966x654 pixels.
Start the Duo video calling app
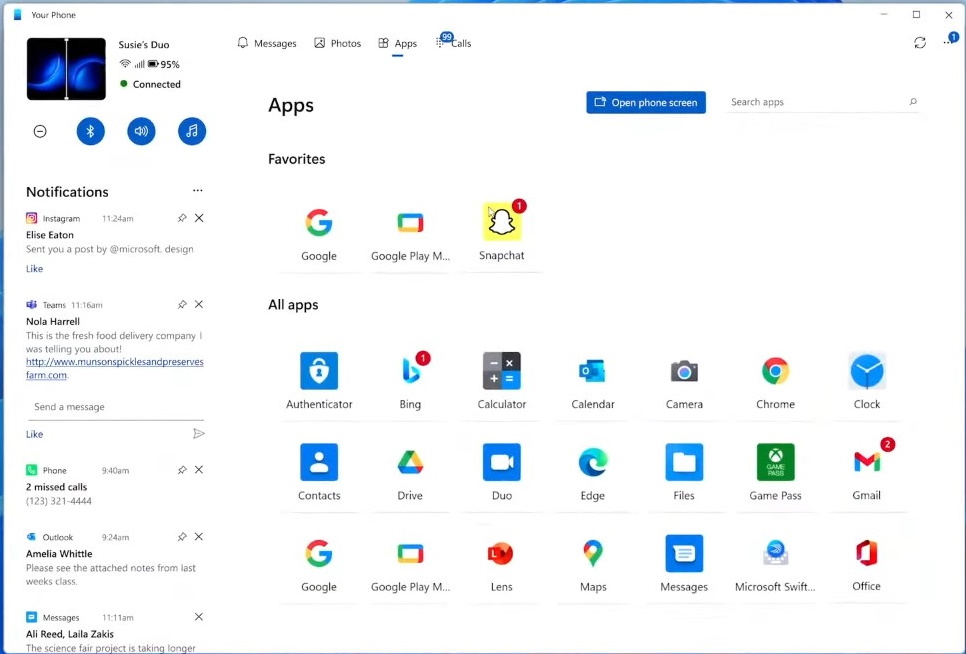point(501,462)
